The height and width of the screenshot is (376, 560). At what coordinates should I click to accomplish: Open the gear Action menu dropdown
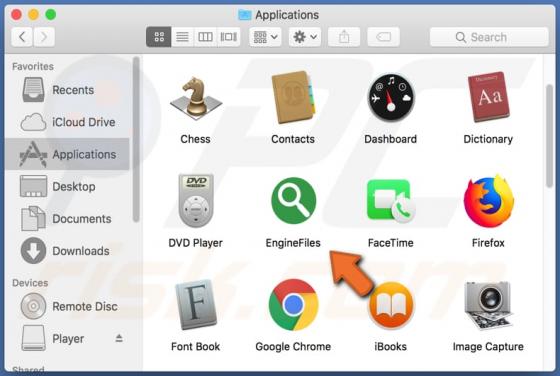pos(305,37)
